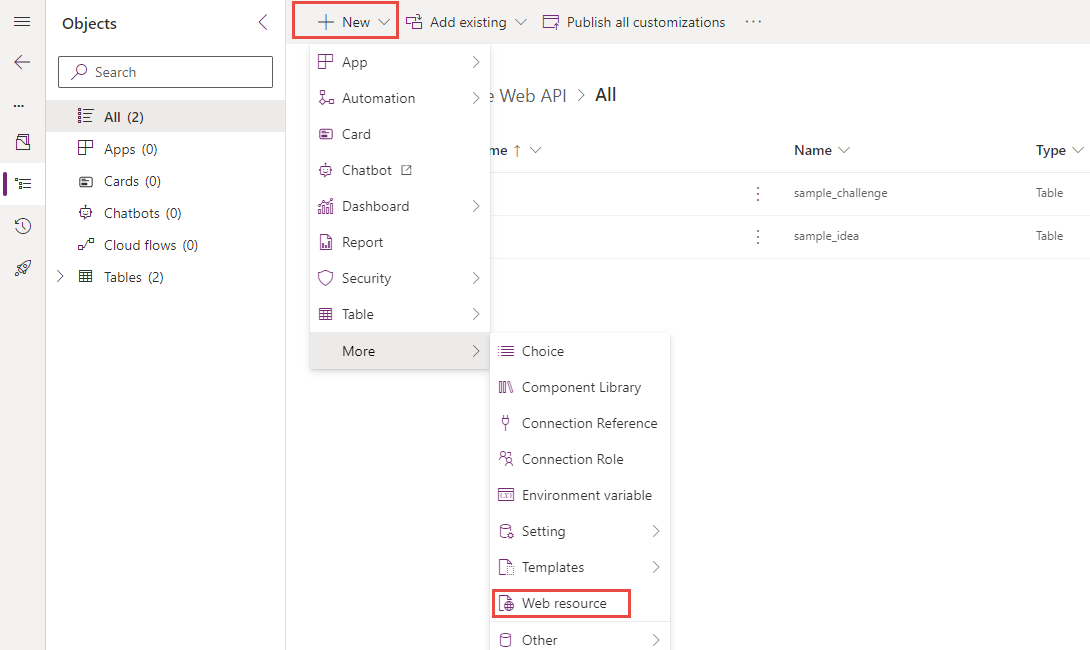Click the All breadcrumb link

click(605, 94)
